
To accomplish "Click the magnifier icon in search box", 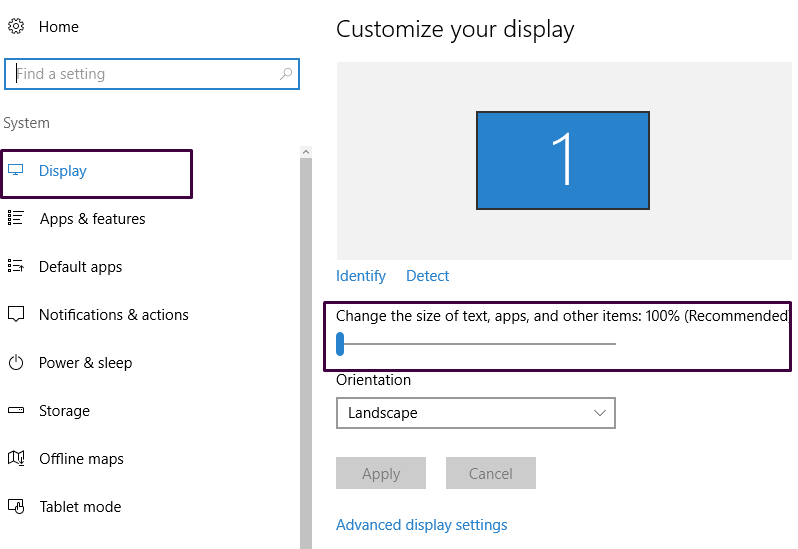I will (x=286, y=74).
